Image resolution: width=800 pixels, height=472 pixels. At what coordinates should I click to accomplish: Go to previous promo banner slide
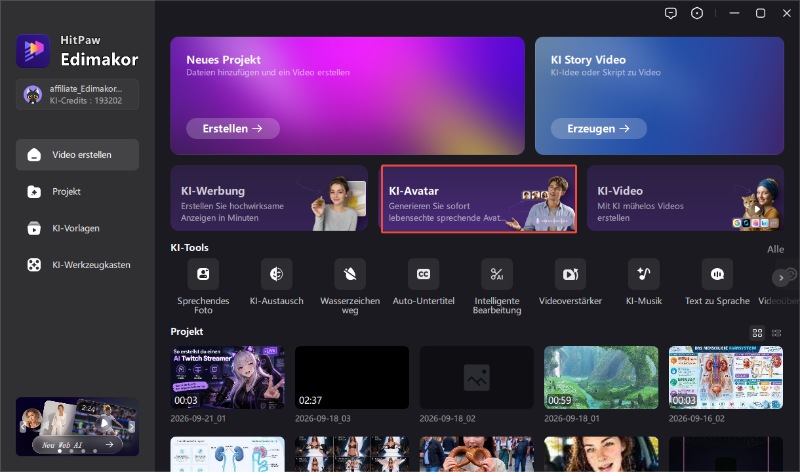(x=22, y=427)
